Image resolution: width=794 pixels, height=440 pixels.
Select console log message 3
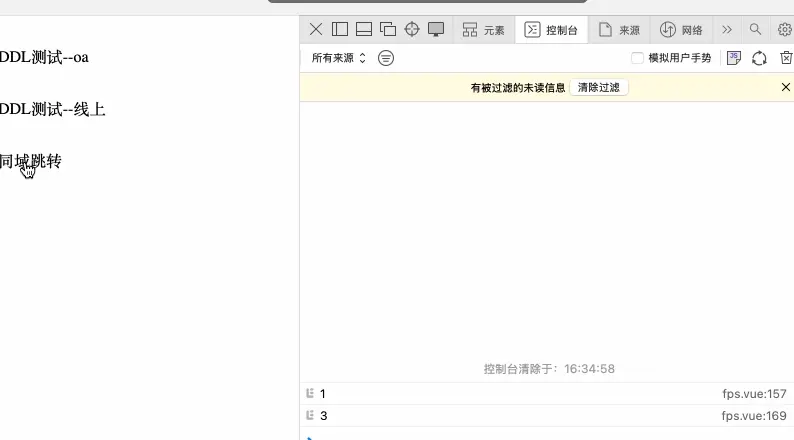pyautogui.click(x=547, y=416)
